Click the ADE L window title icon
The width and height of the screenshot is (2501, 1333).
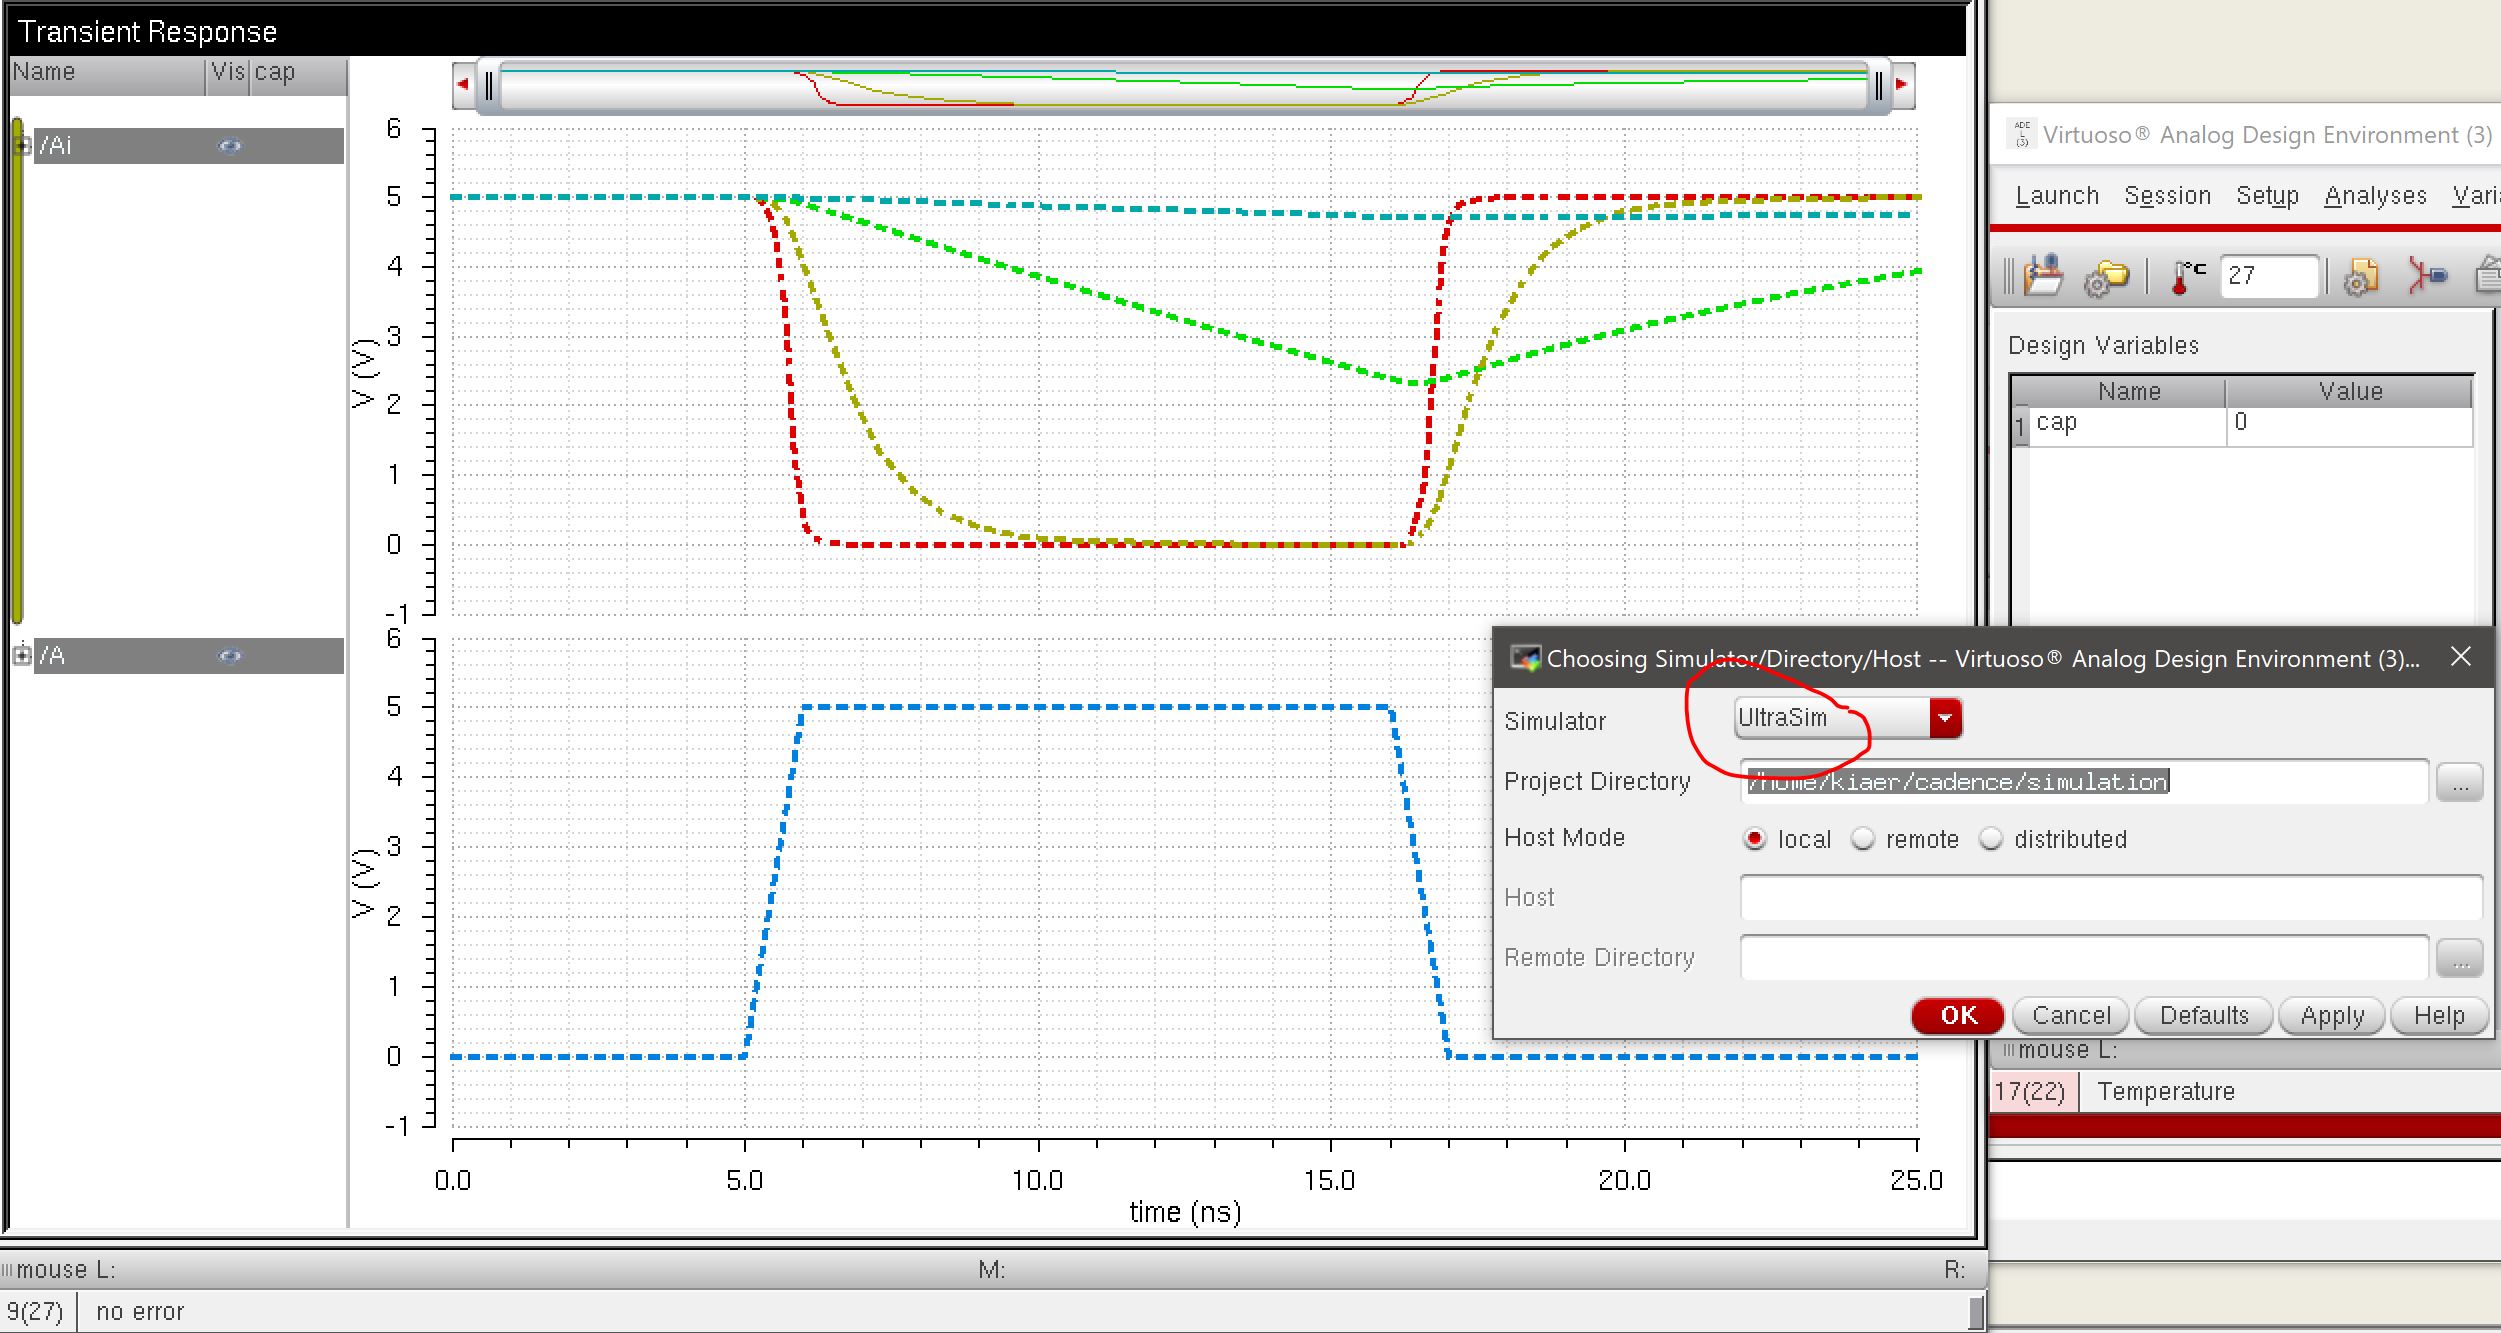pos(2022,133)
